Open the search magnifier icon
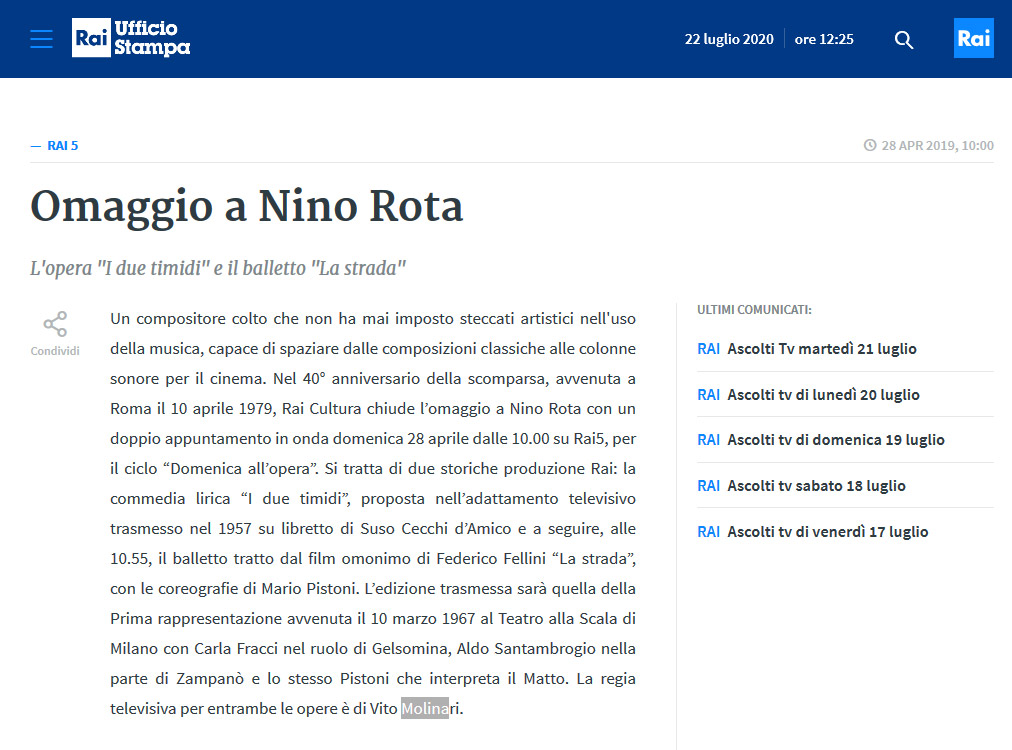This screenshot has width=1012, height=750. [x=904, y=40]
